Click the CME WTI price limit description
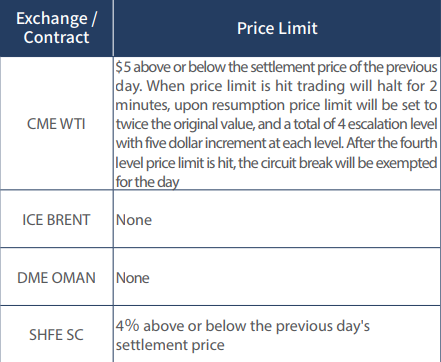The image size is (441, 362). pos(276,124)
